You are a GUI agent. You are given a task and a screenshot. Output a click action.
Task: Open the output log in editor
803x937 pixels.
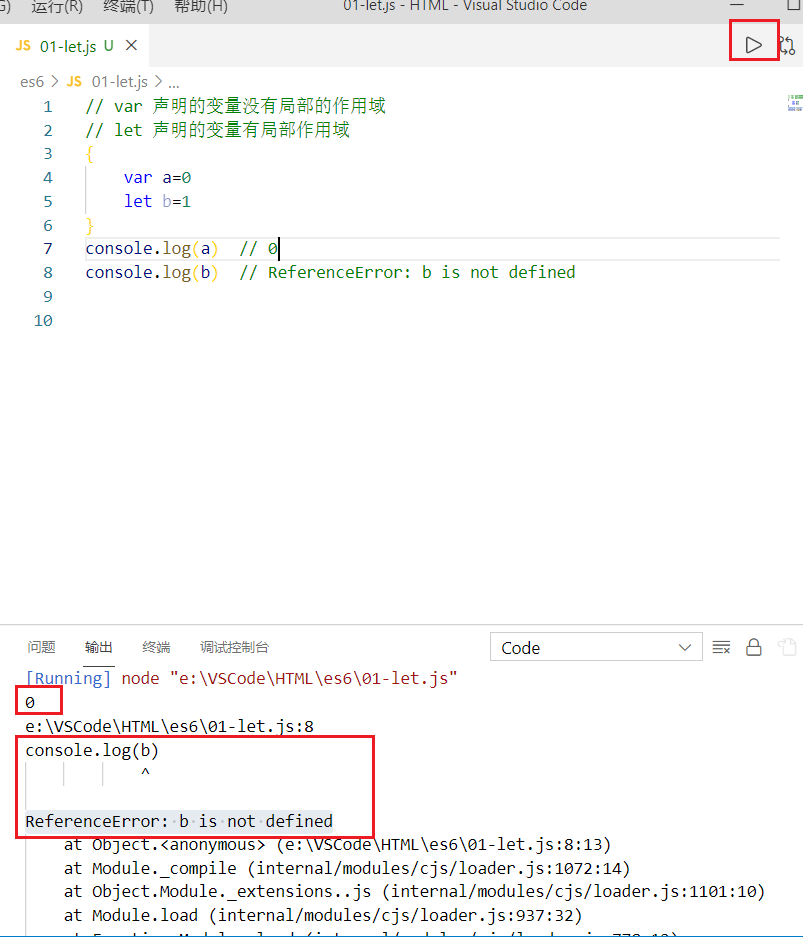click(788, 647)
